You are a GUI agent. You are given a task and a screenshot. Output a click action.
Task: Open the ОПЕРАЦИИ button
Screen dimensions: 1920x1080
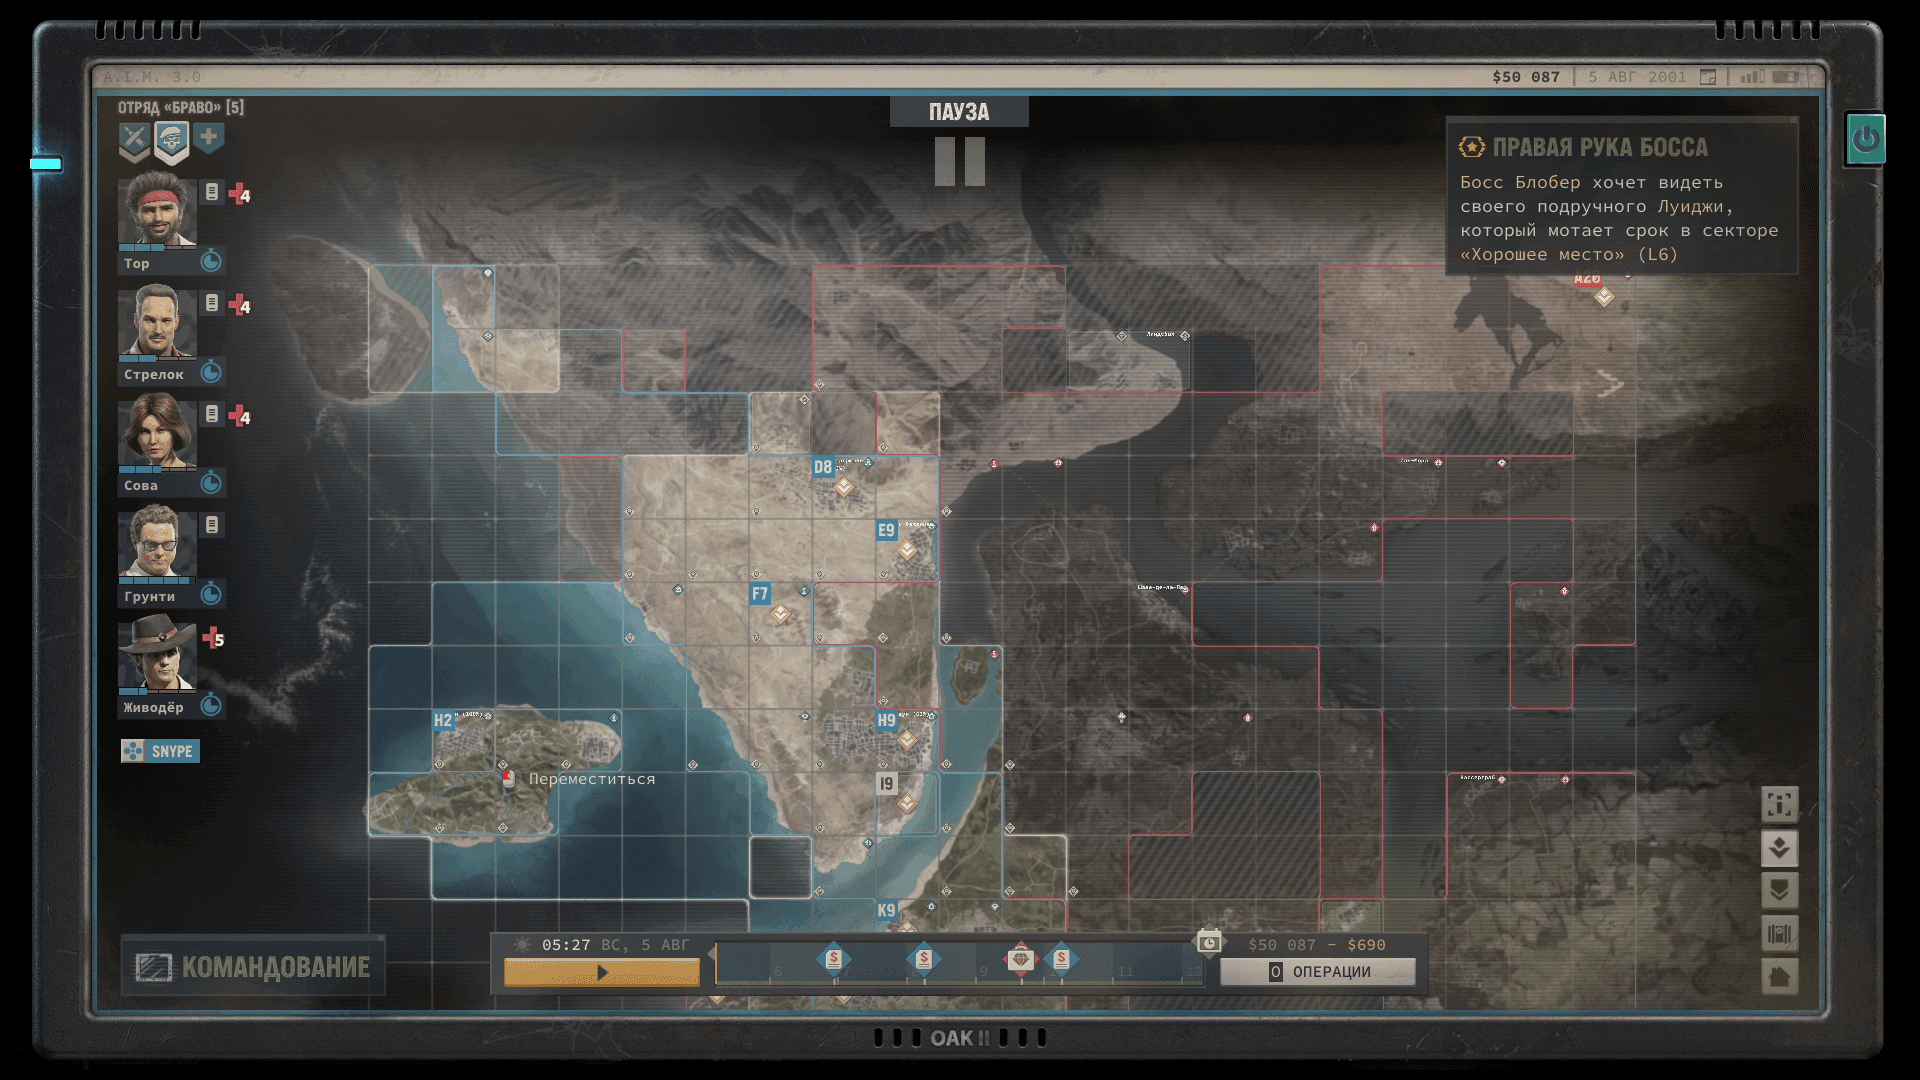tap(1318, 972)
